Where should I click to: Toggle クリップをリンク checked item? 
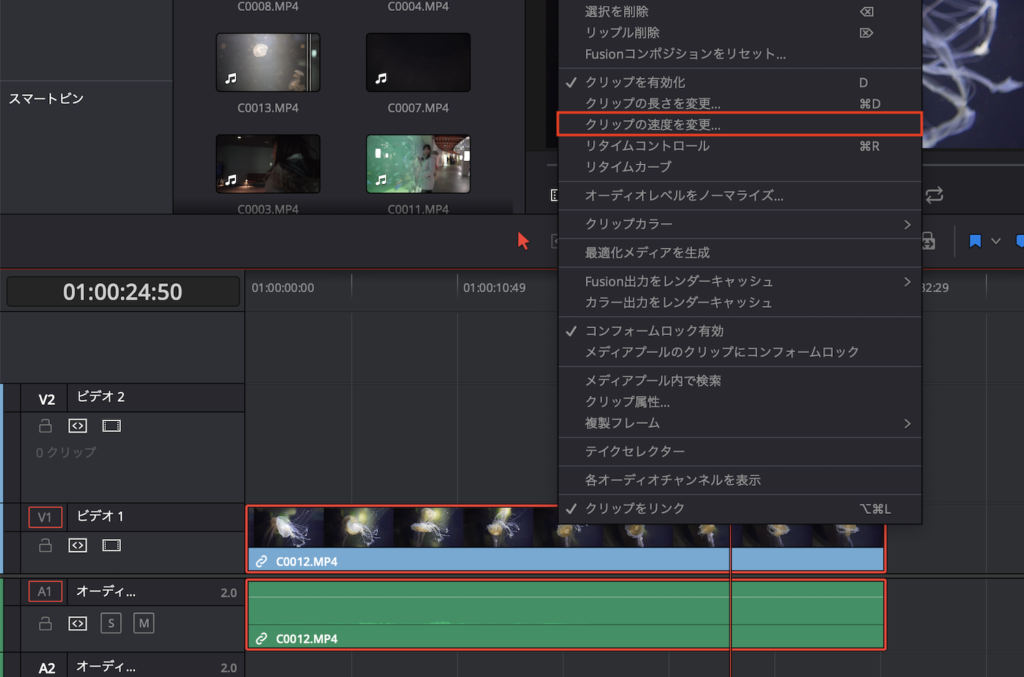[x=739, y=509]
